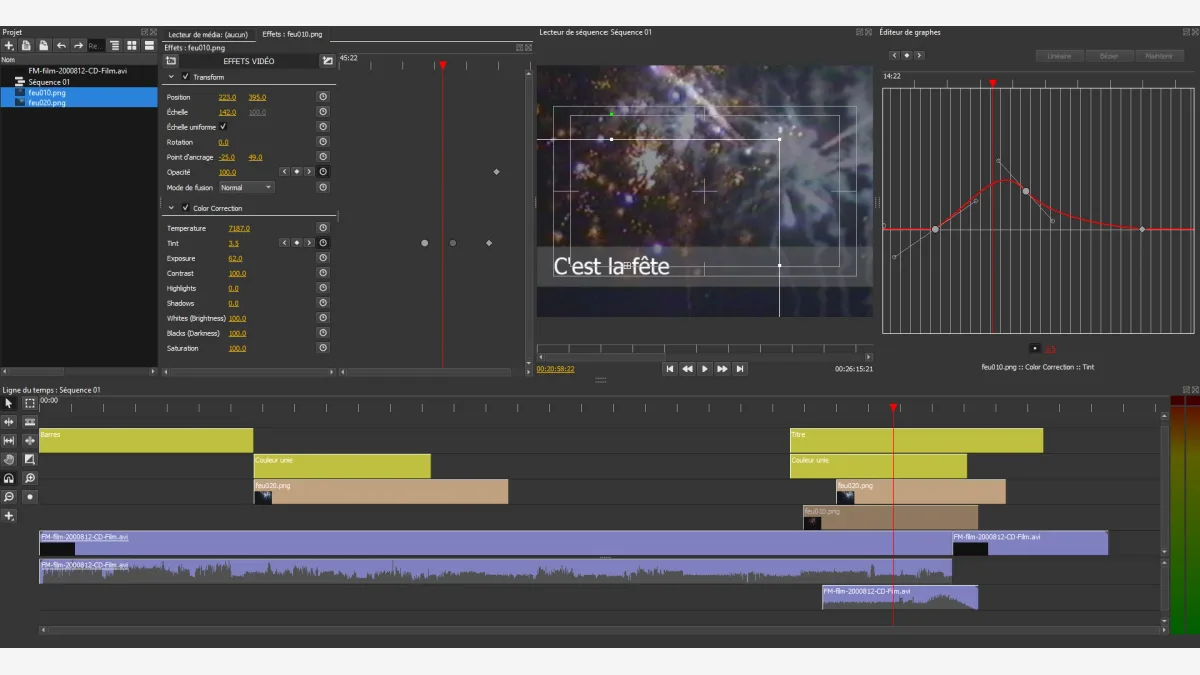
Task: Zoom in on the timeline
Action: [30, 478]
